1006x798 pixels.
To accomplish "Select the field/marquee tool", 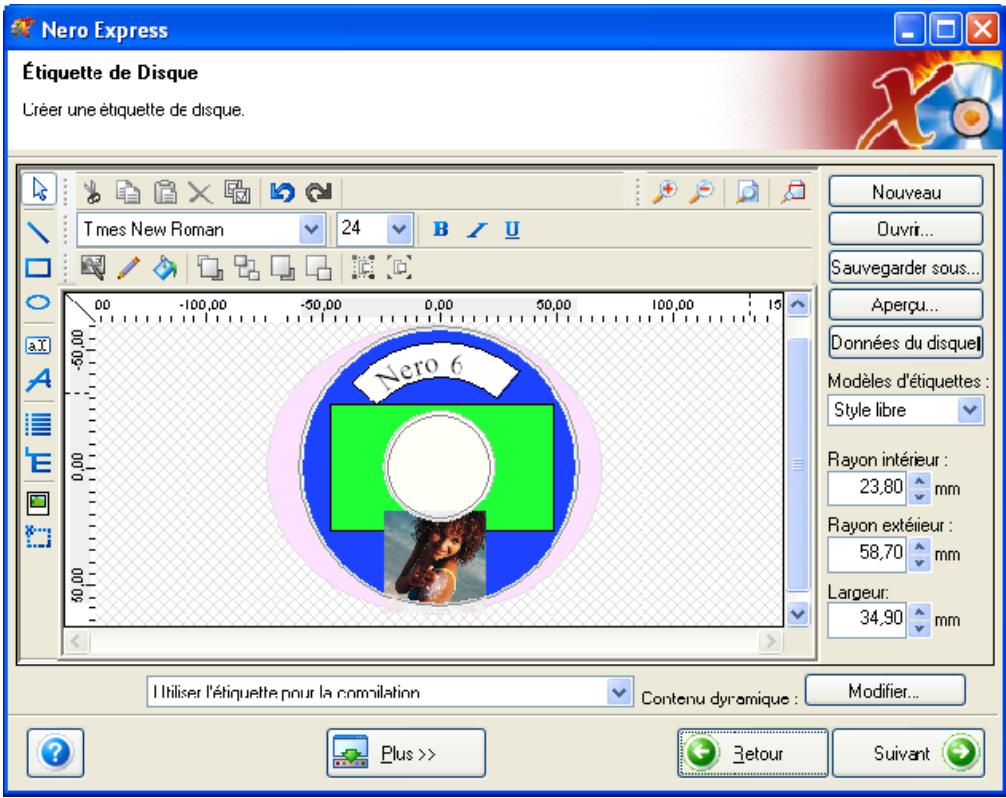I will 38,536.
